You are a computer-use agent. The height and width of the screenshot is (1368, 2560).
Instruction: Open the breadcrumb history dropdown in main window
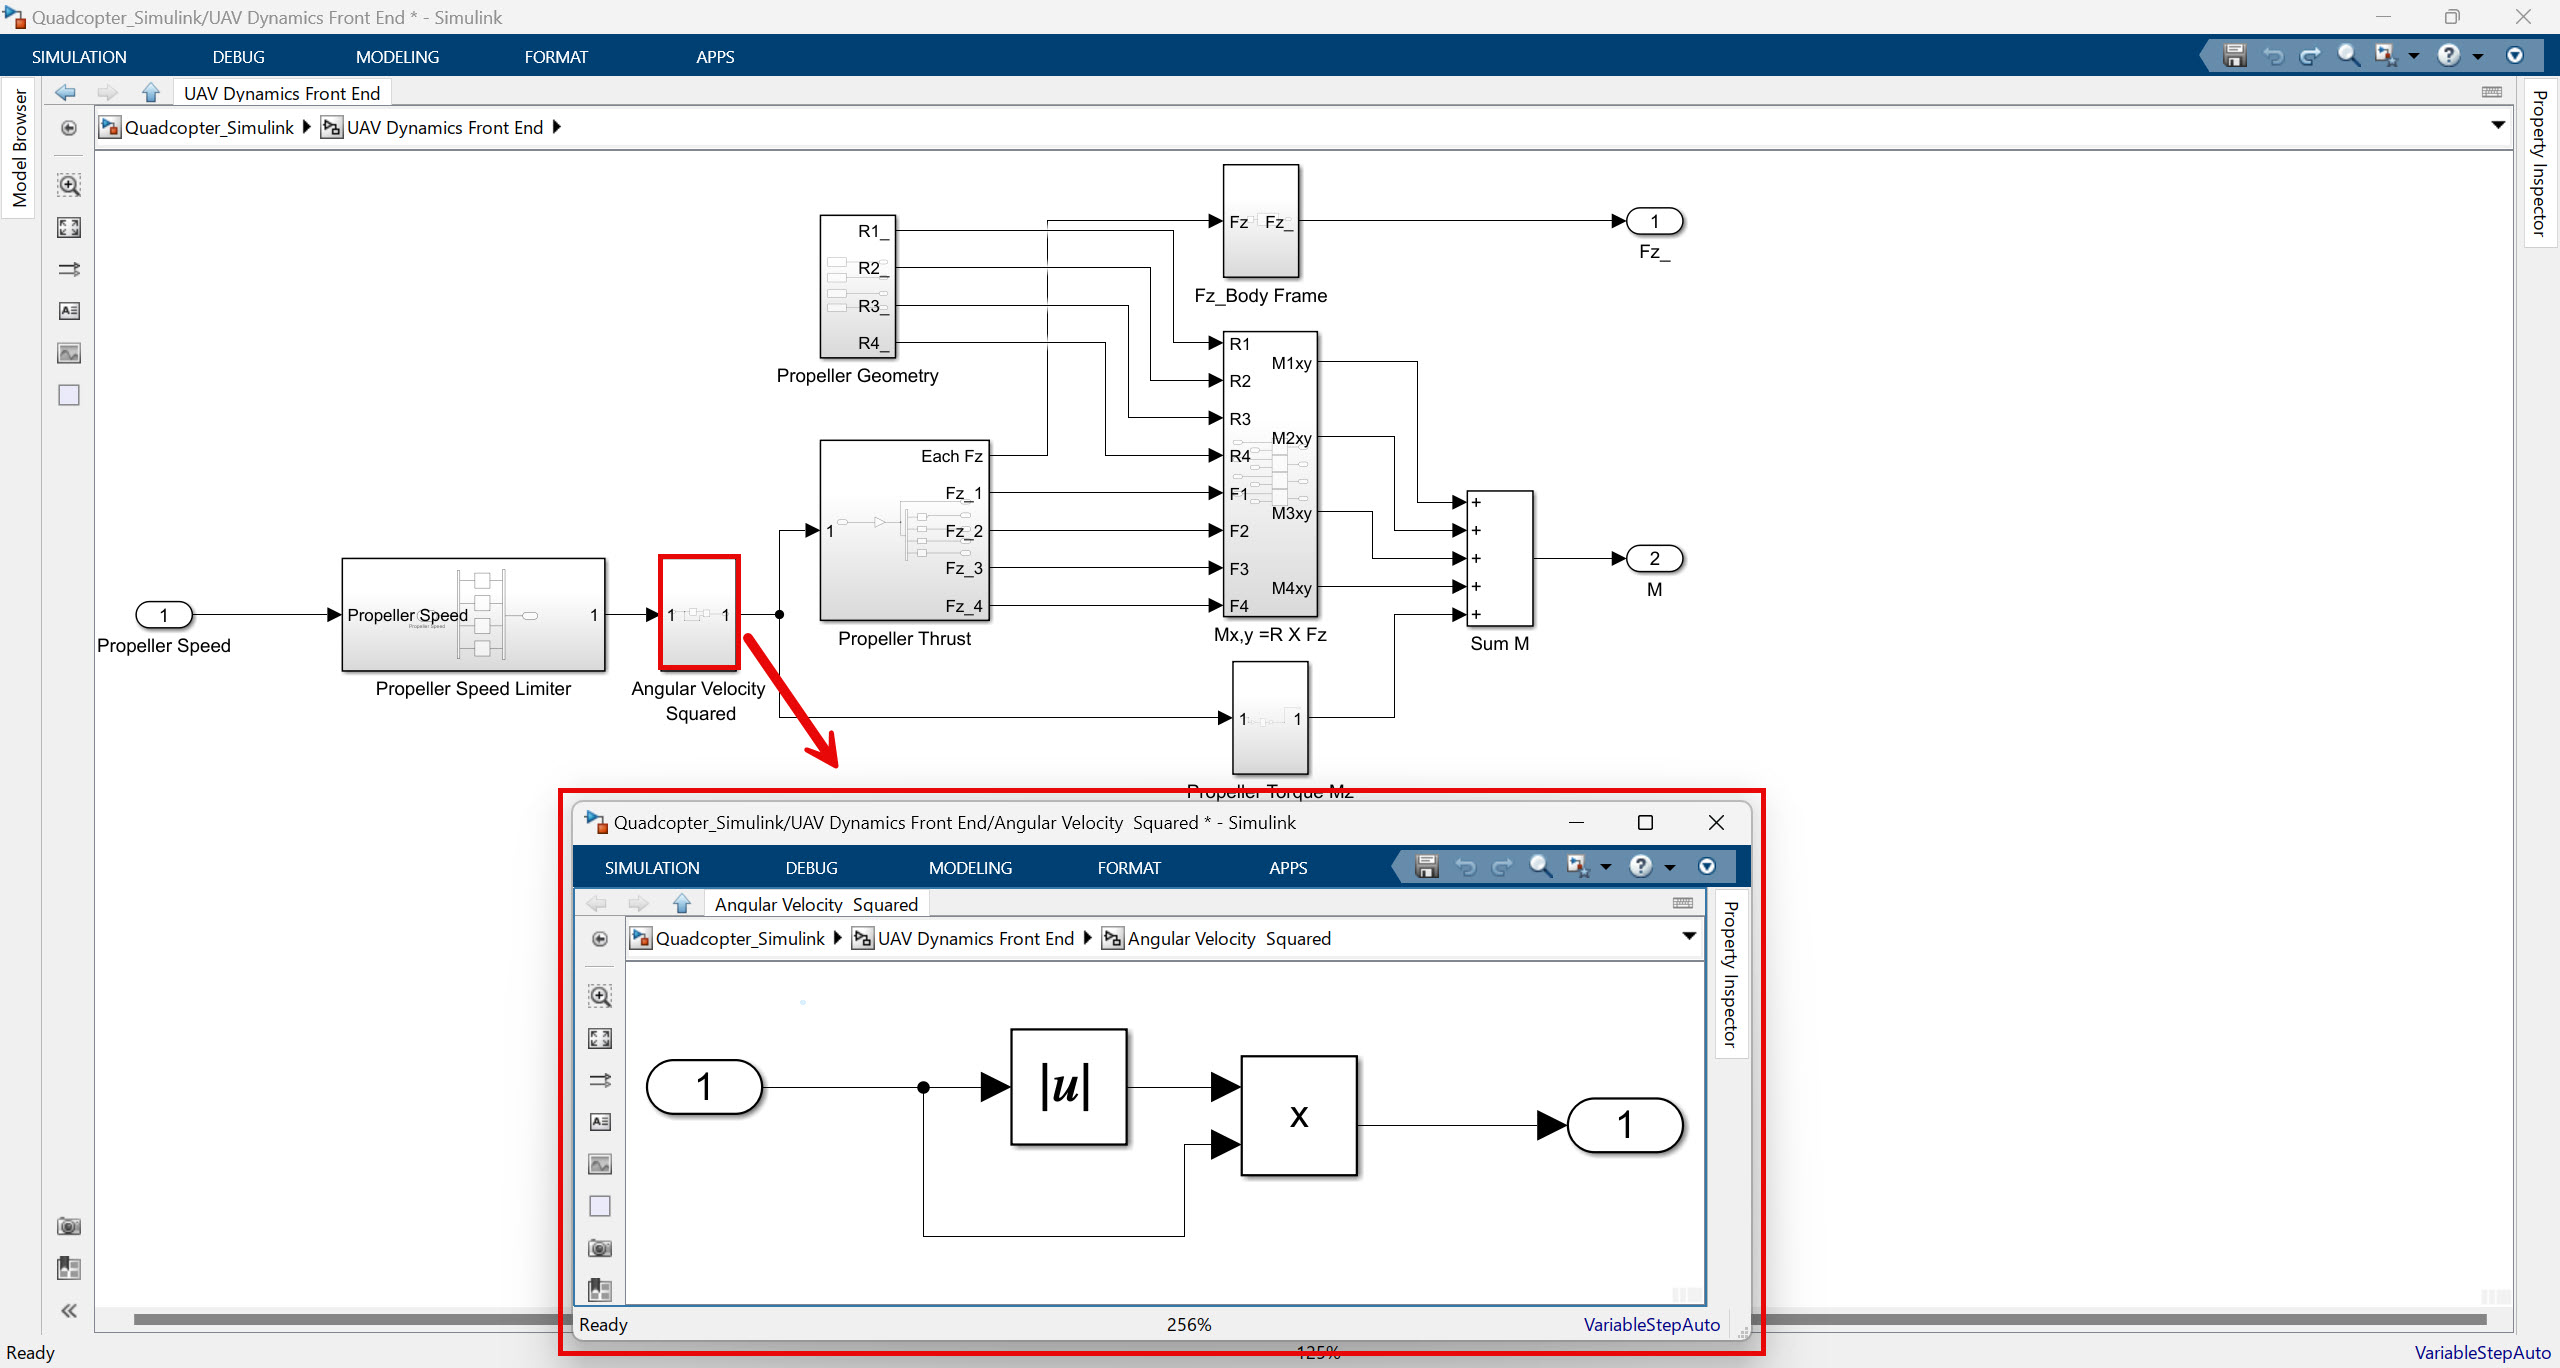(2498, 125)
